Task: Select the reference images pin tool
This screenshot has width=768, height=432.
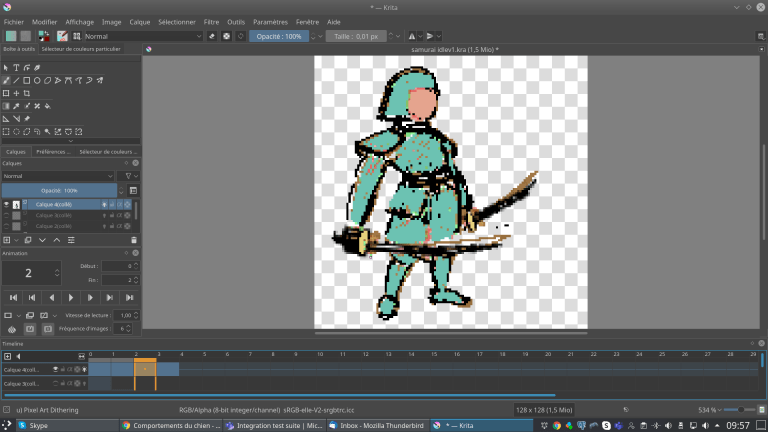Action: [26, 119]
